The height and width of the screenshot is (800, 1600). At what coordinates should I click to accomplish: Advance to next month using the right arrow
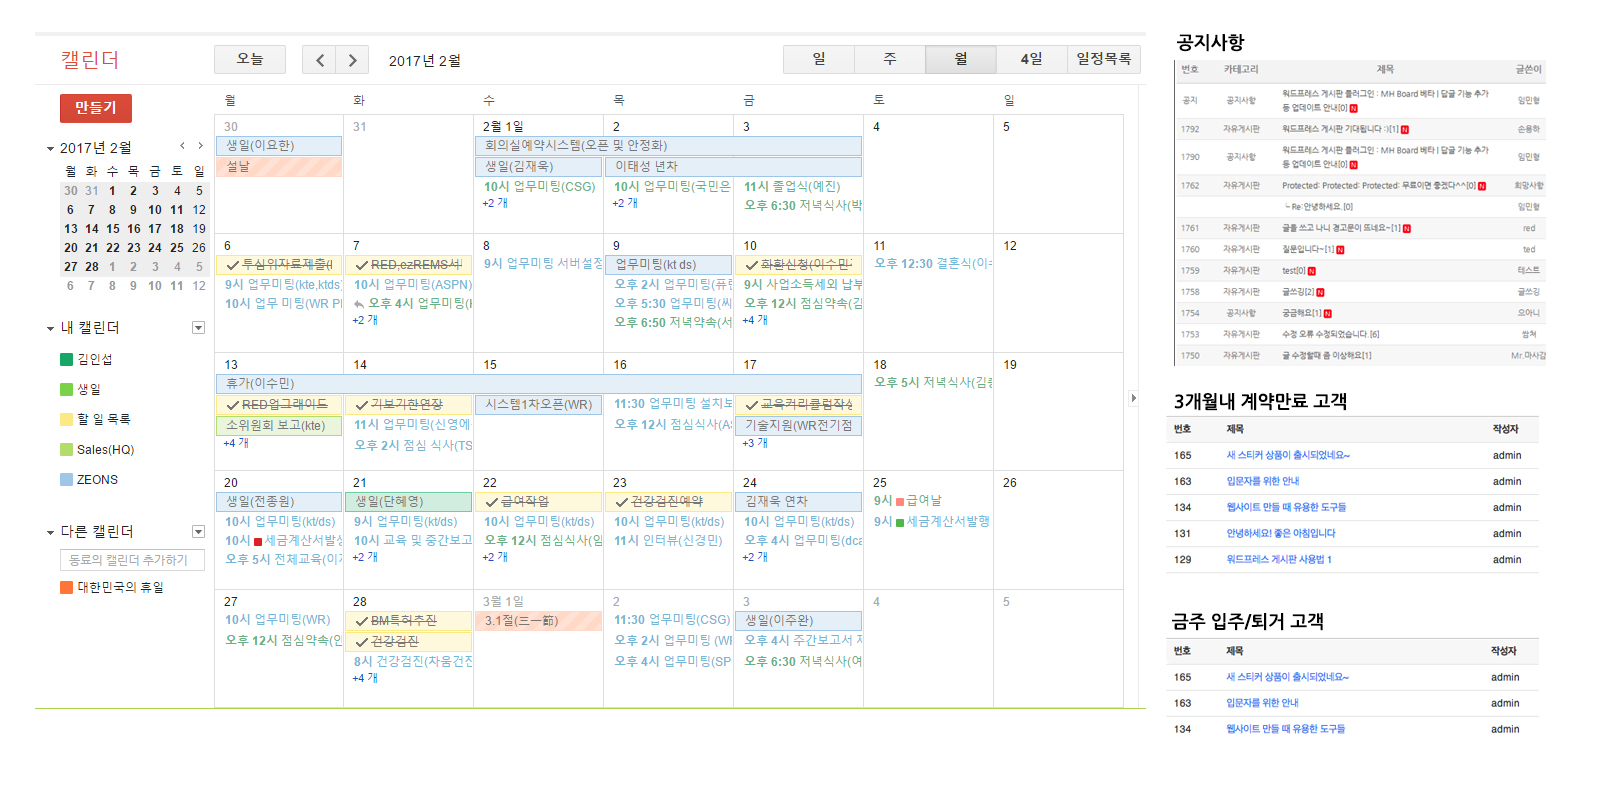(x=352, y=60)
